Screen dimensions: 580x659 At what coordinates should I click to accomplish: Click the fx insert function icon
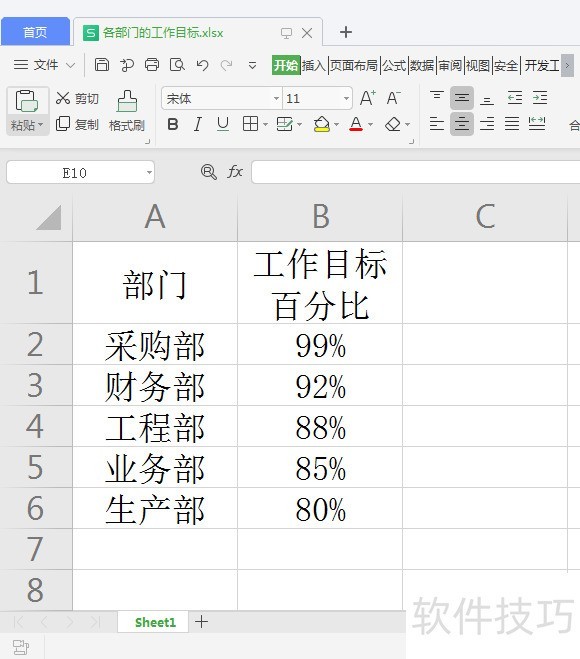235,171
